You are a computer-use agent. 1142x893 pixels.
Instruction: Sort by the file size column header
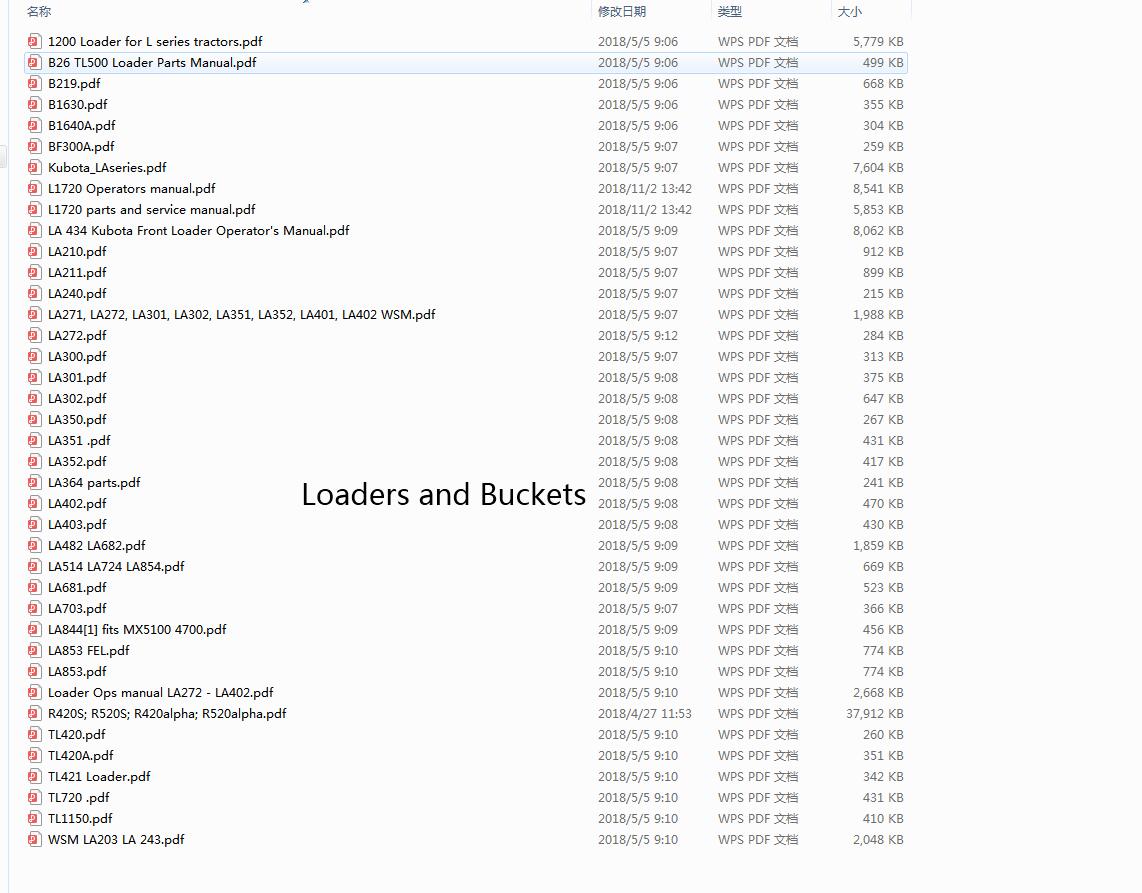click(x=849, y=11)
